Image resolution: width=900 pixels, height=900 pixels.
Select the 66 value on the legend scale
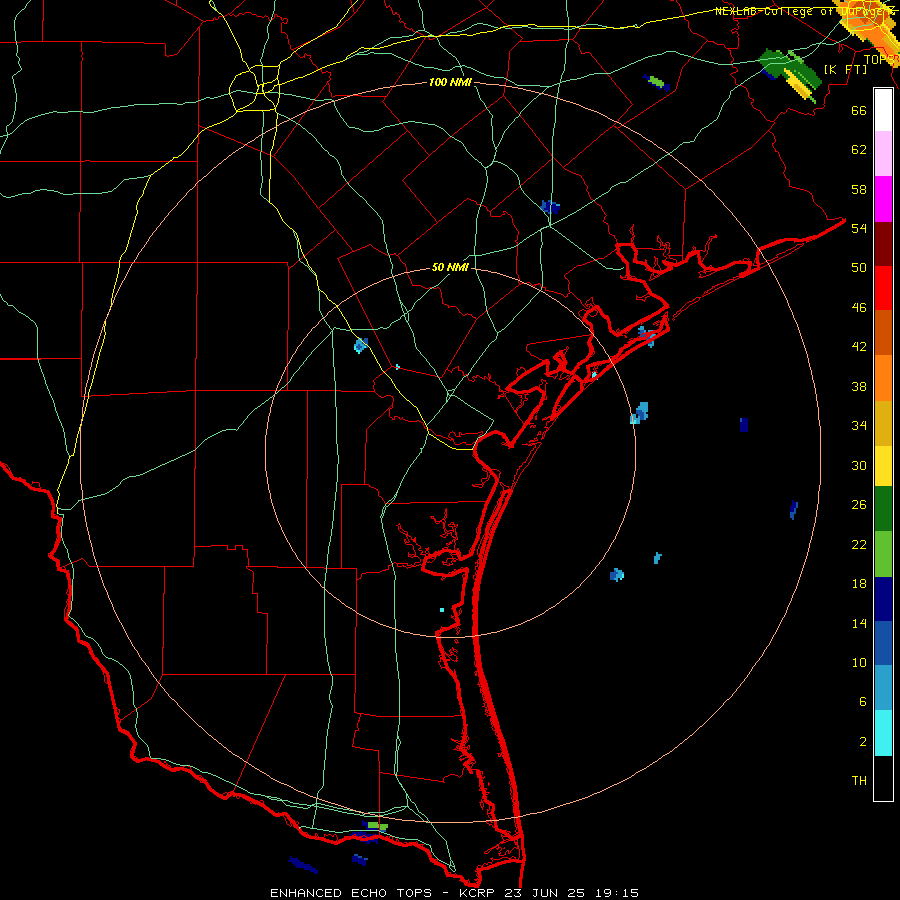click(859, 110)
